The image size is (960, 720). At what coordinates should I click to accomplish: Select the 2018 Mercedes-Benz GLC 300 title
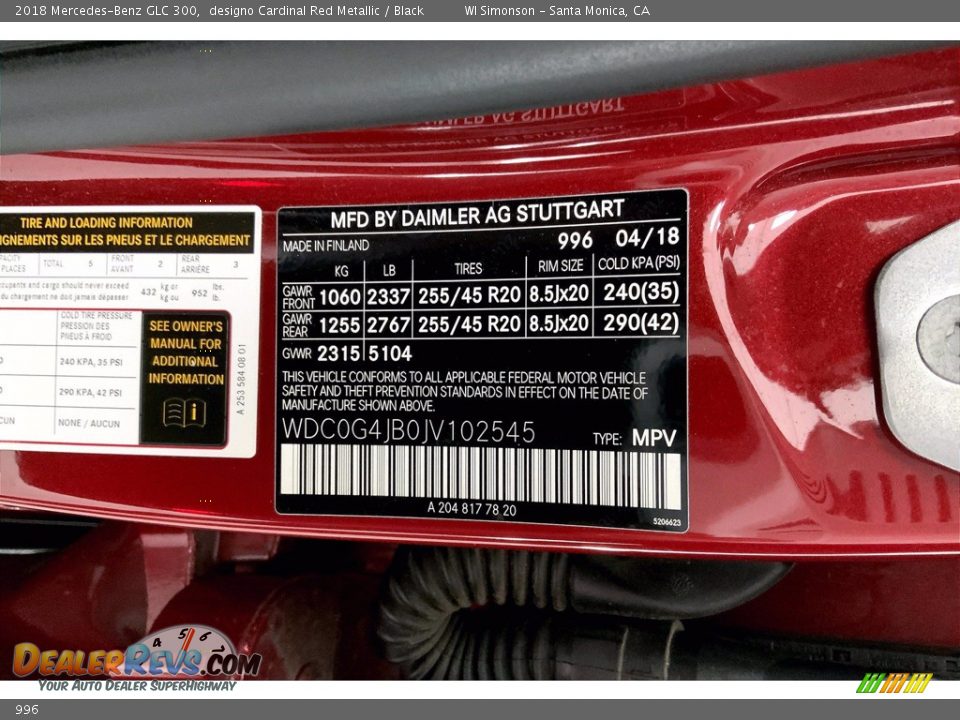pyautogui.click(x=110, y=11)
